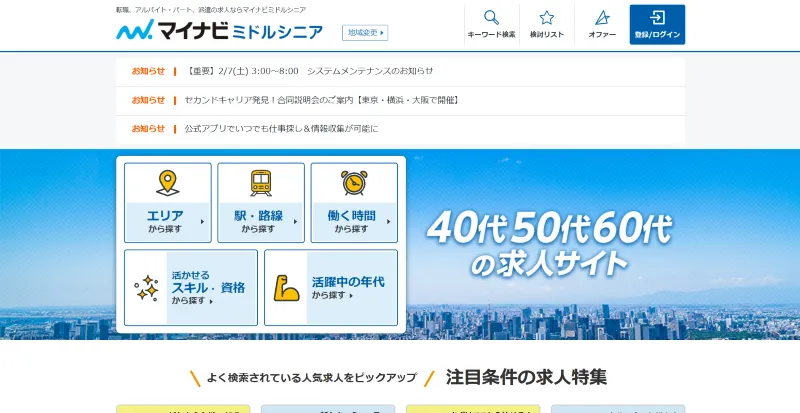Select the sparkles スキル・資格 icon
Viewport: 800px width, 413px height.
(146, 288)
